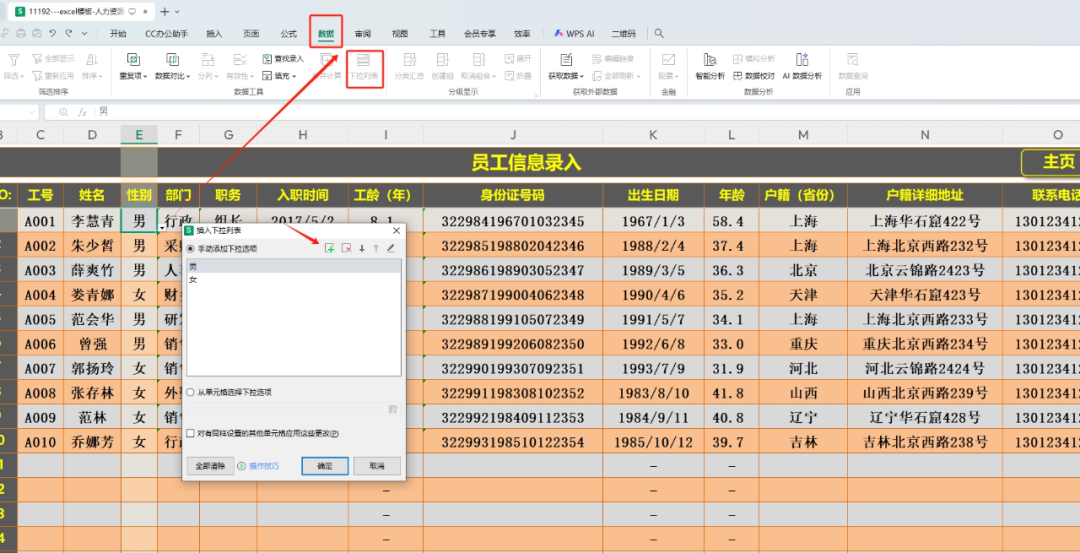Open the 有效性 dropdown
The height and width of the screenshot is (553, 1080).
click(240, 76)
